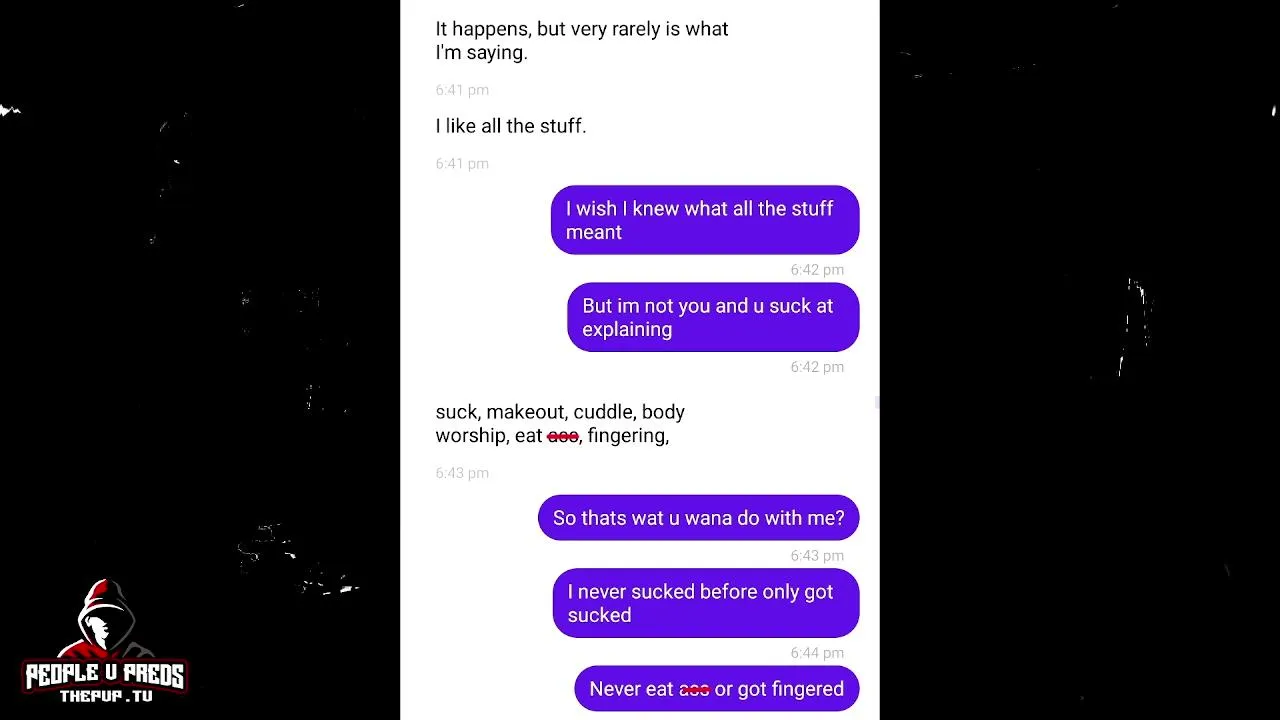Tap the 6:44 pm timestamp
1280x720 pixels.
point(817,653)
